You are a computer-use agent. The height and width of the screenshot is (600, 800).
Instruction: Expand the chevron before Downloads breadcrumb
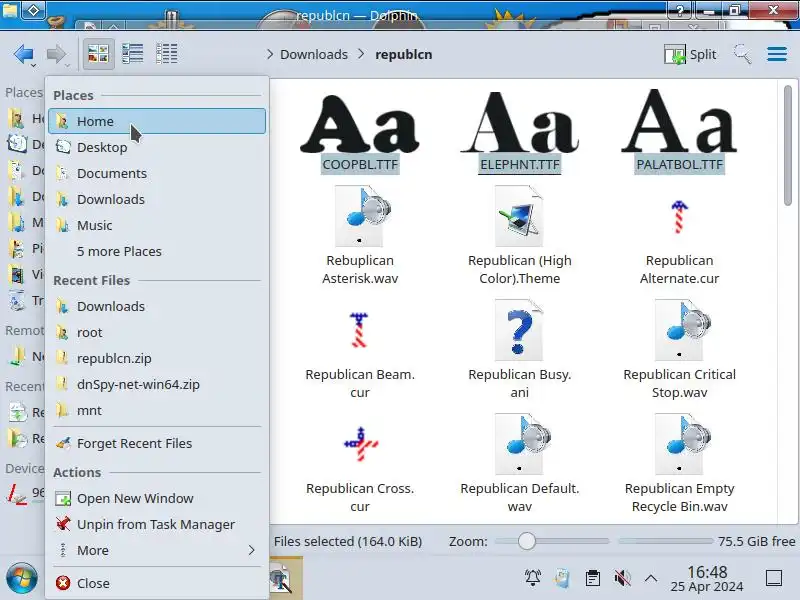[x=270, y=54]
